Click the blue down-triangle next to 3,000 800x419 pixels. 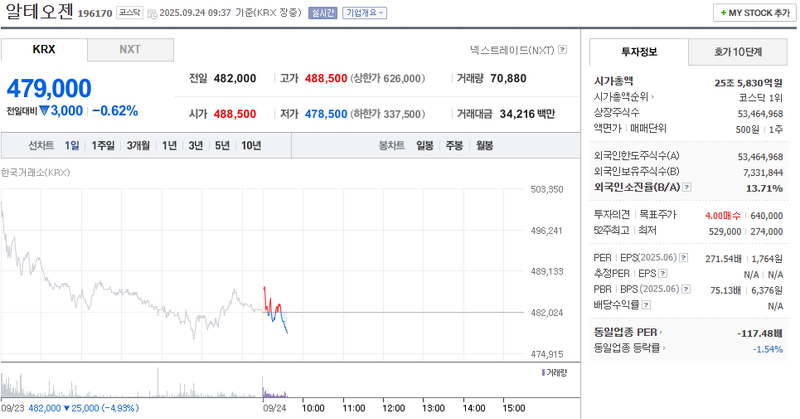[x=44, y=110]
